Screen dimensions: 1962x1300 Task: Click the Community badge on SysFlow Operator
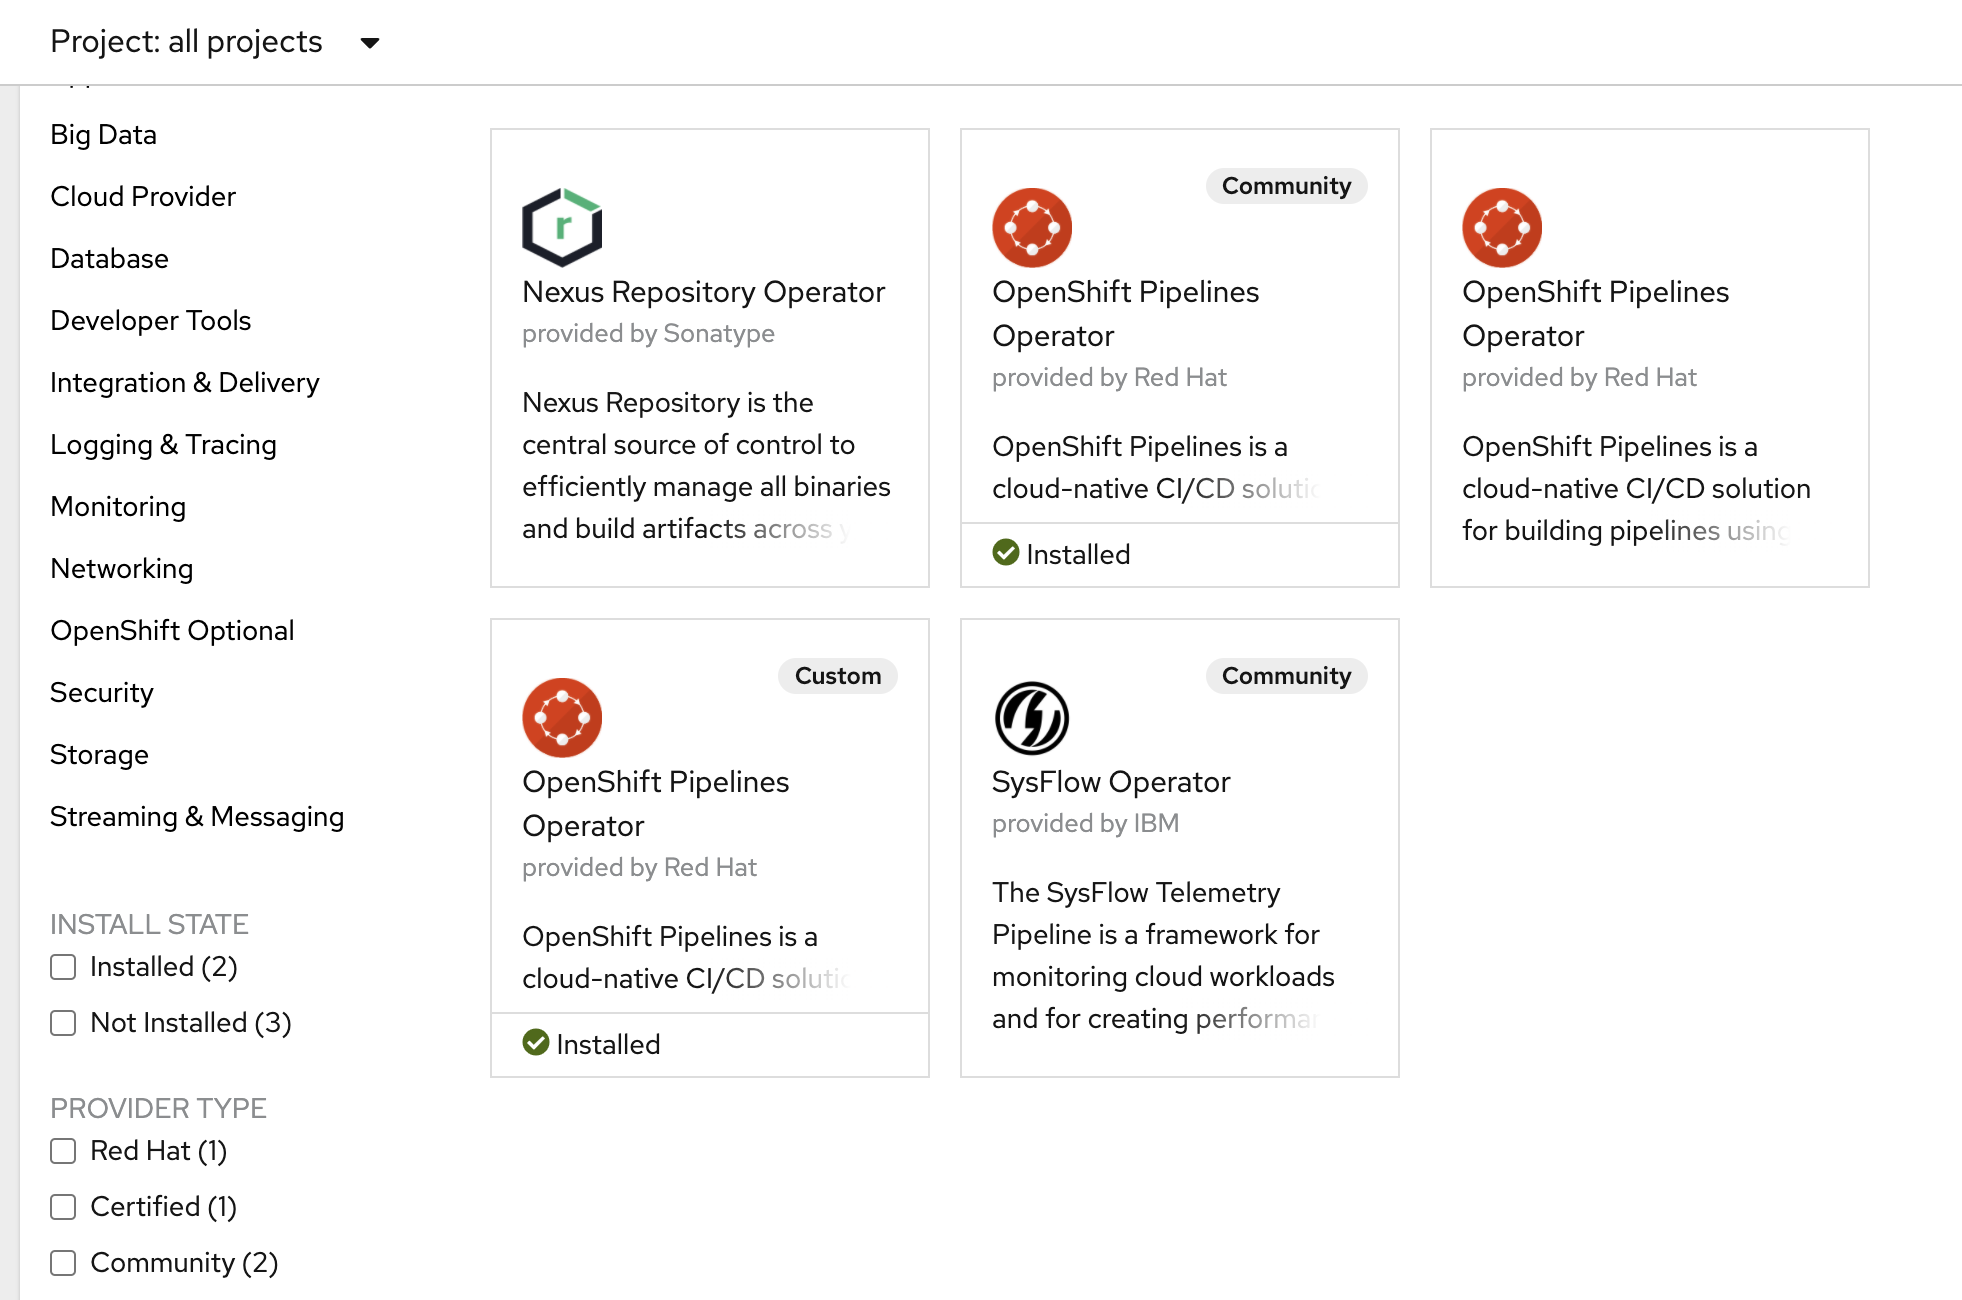coord(1286,676)
